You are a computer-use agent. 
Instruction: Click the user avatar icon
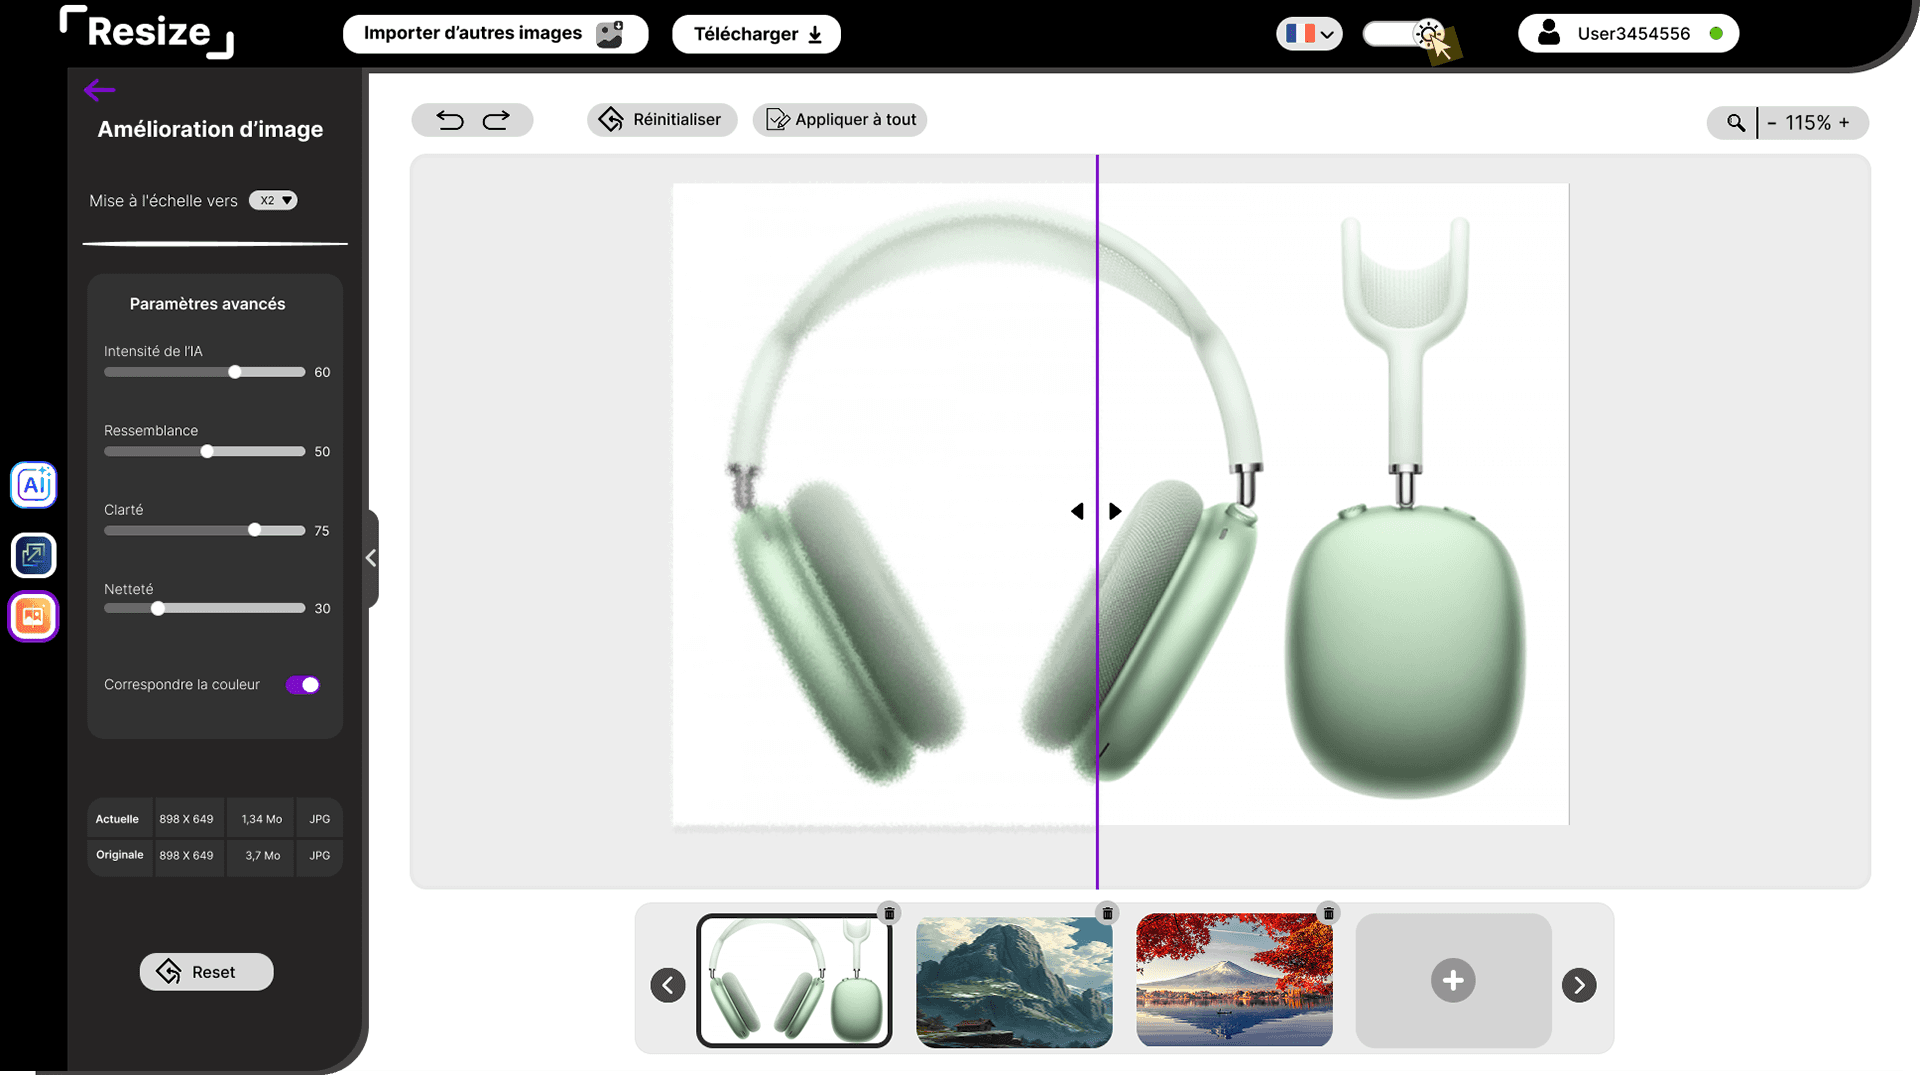[x=1549, y=33]
